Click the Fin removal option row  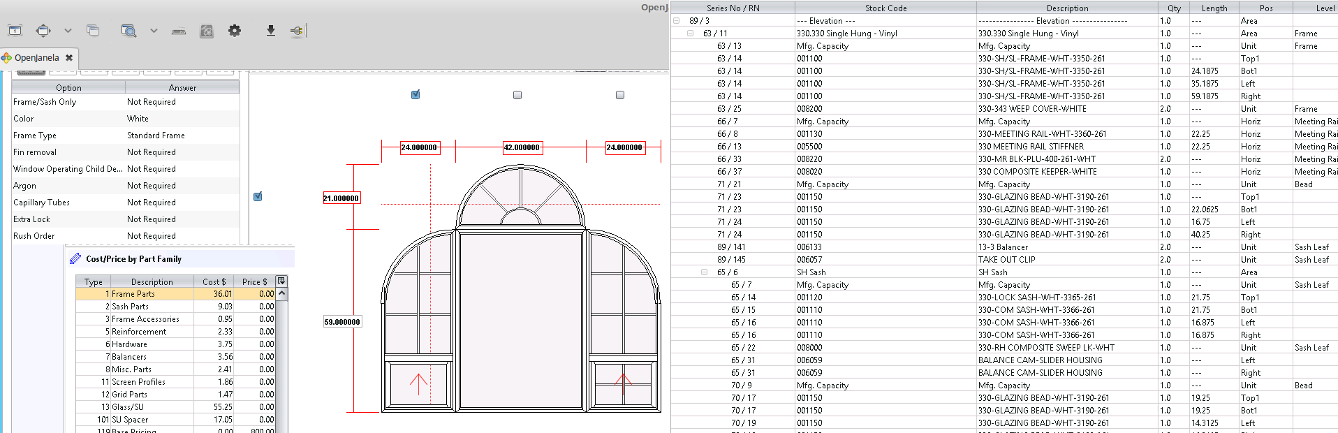click(x=125, y=152)
